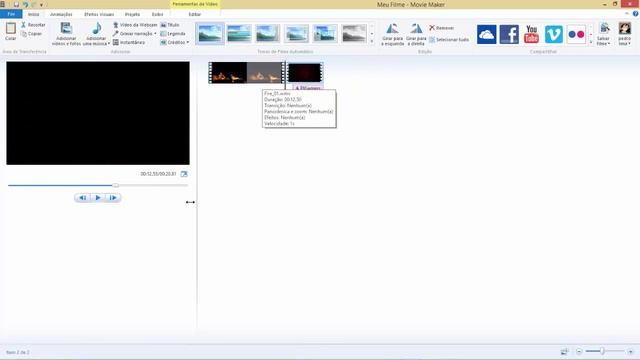The height and width of the screenshot is (360, 640).
Task: Select the fifth AutoMovie theme thumbnail
Action: coord(325,33)
